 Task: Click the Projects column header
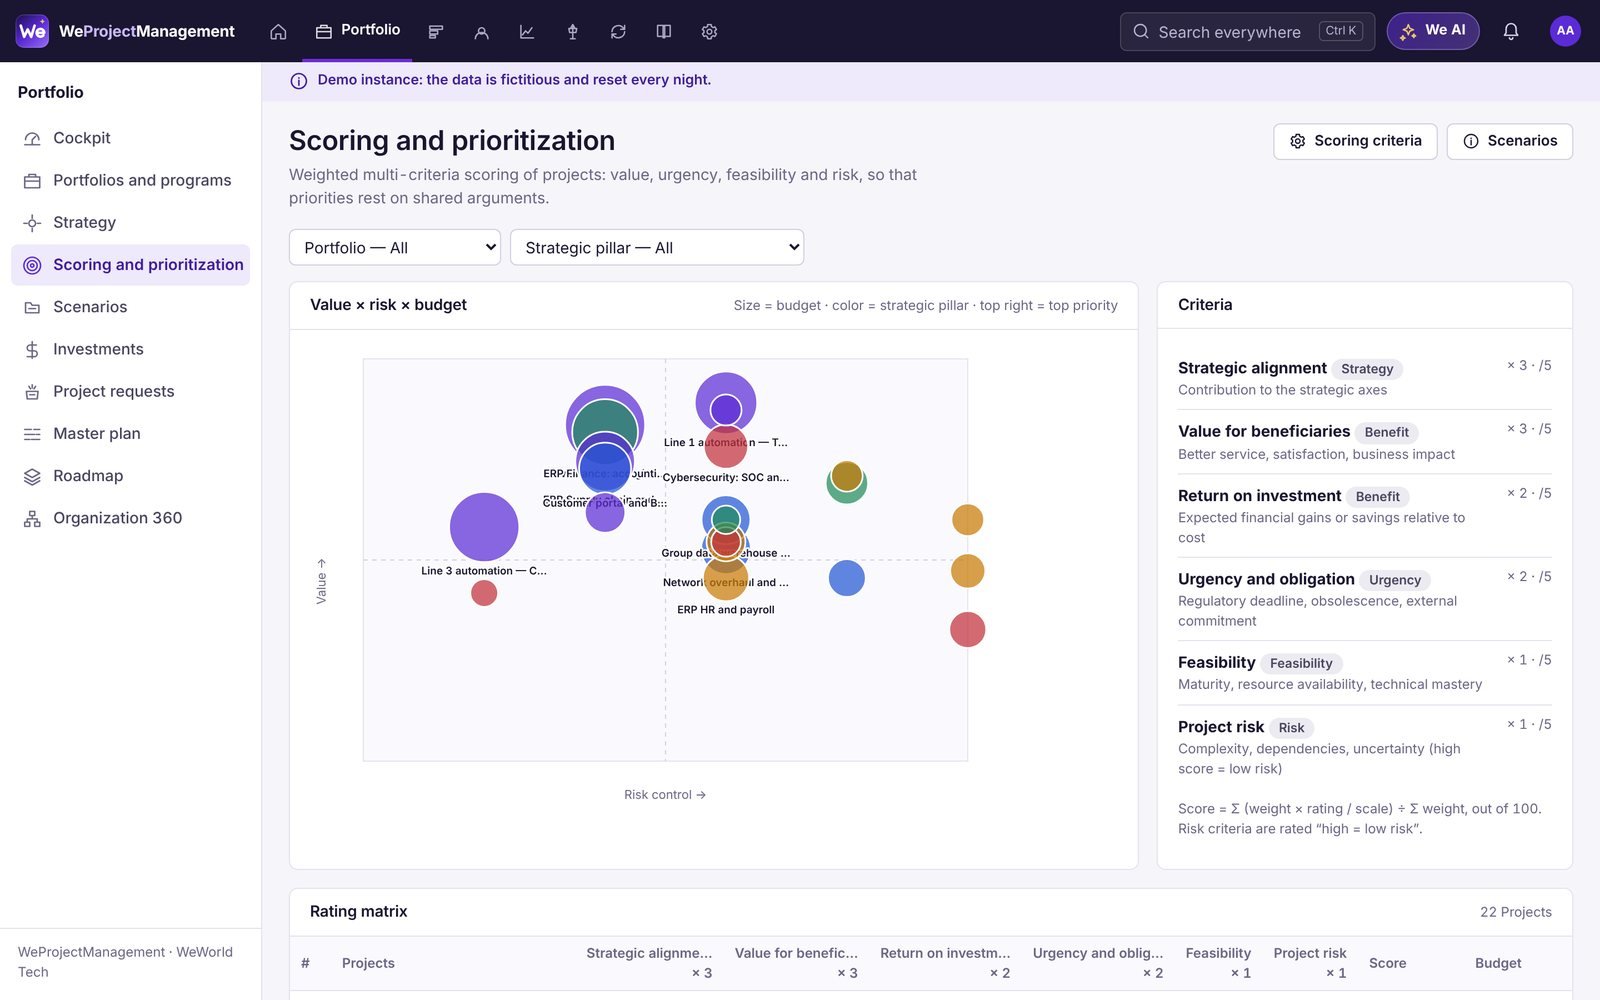tap(368, 963)
